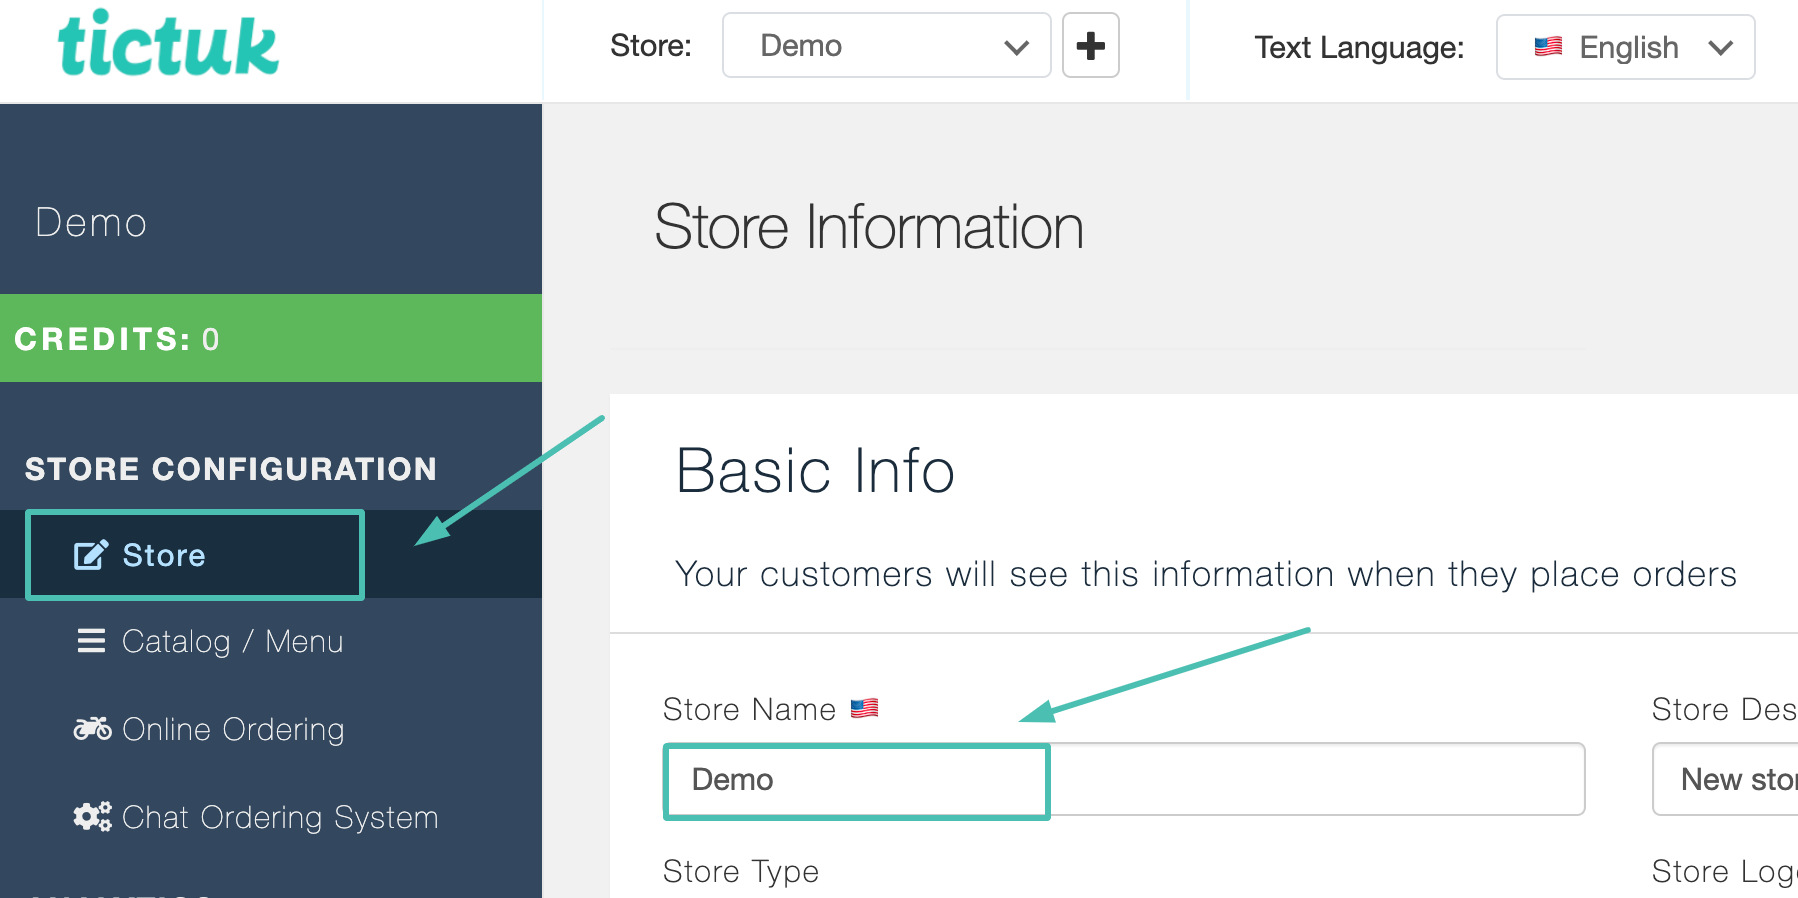Click the Demo store title in sidebar
1798x898 pixels.
(91, 222)
